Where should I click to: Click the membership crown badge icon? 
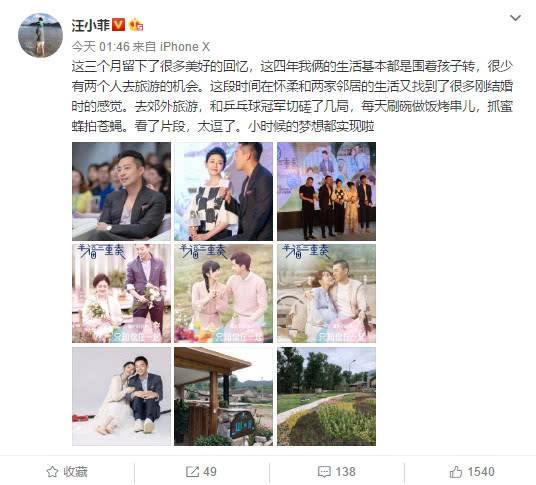136,25
